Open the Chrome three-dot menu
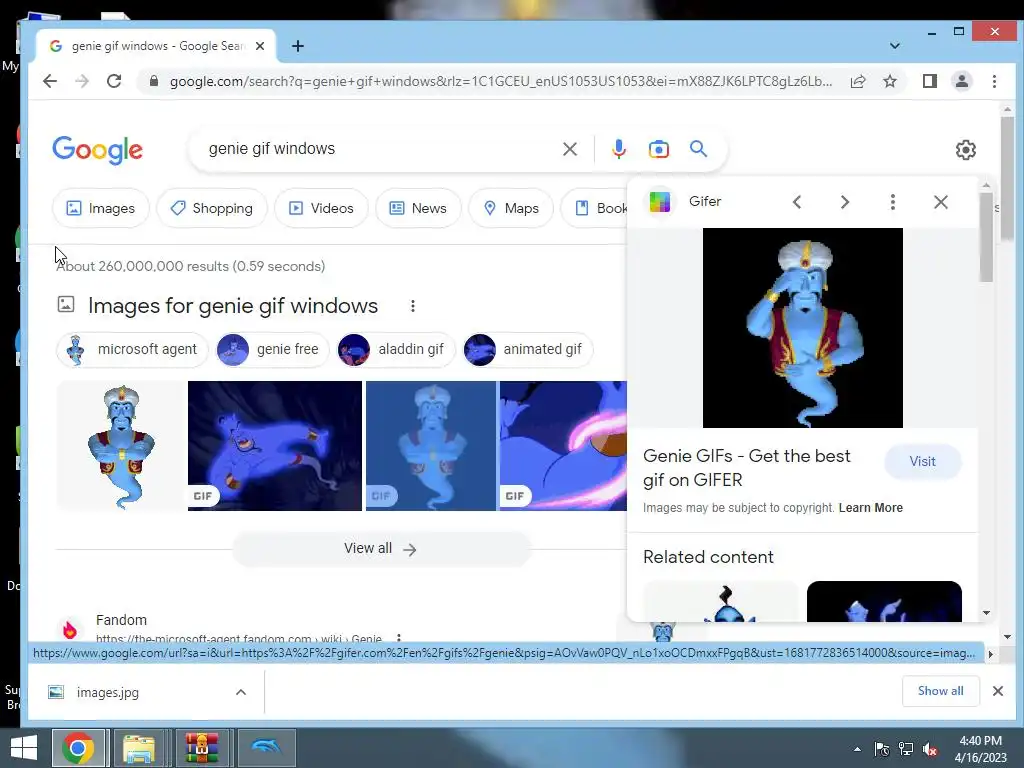 point(994,81)
